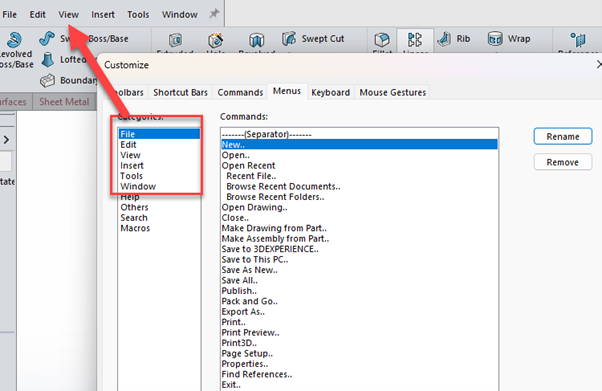Open the Tools menu in menu bar
The height and width of the screenshot is (391, 602).
pos(138,15)
